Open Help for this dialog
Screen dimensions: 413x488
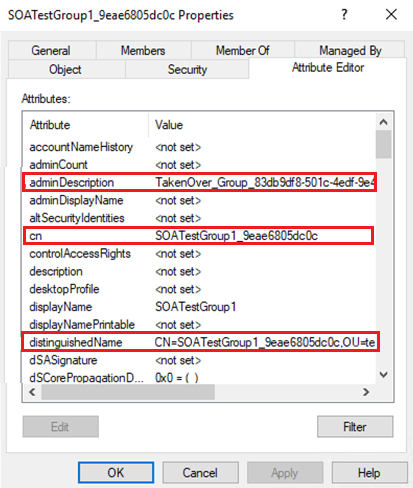[x=370, y=472]
